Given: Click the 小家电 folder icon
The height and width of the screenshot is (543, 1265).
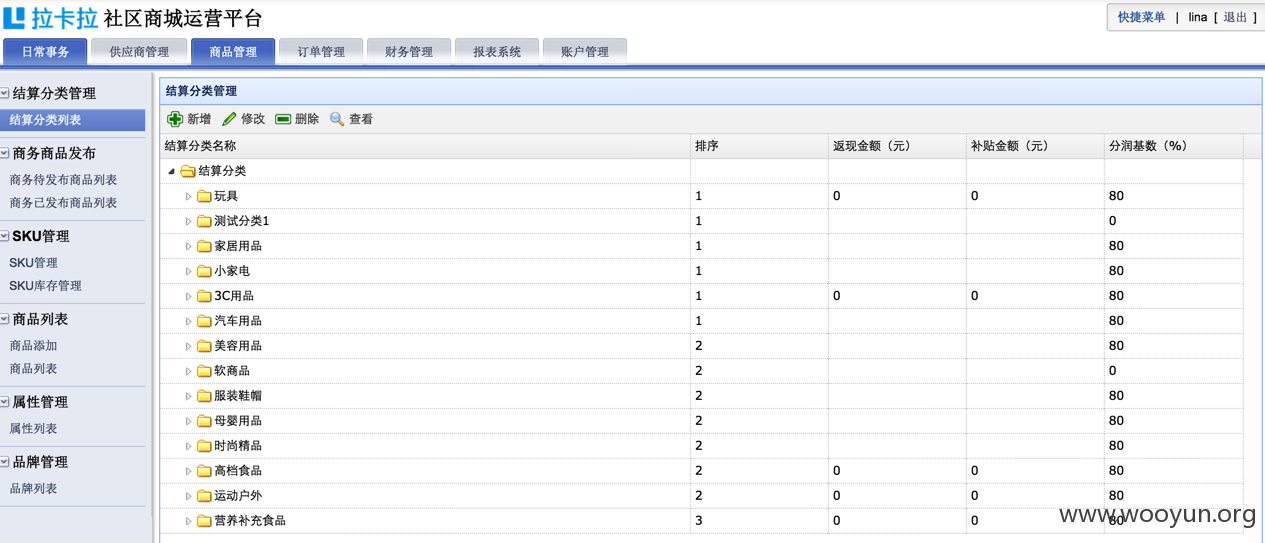Looking at the screenshot, I should coord(204,271).
